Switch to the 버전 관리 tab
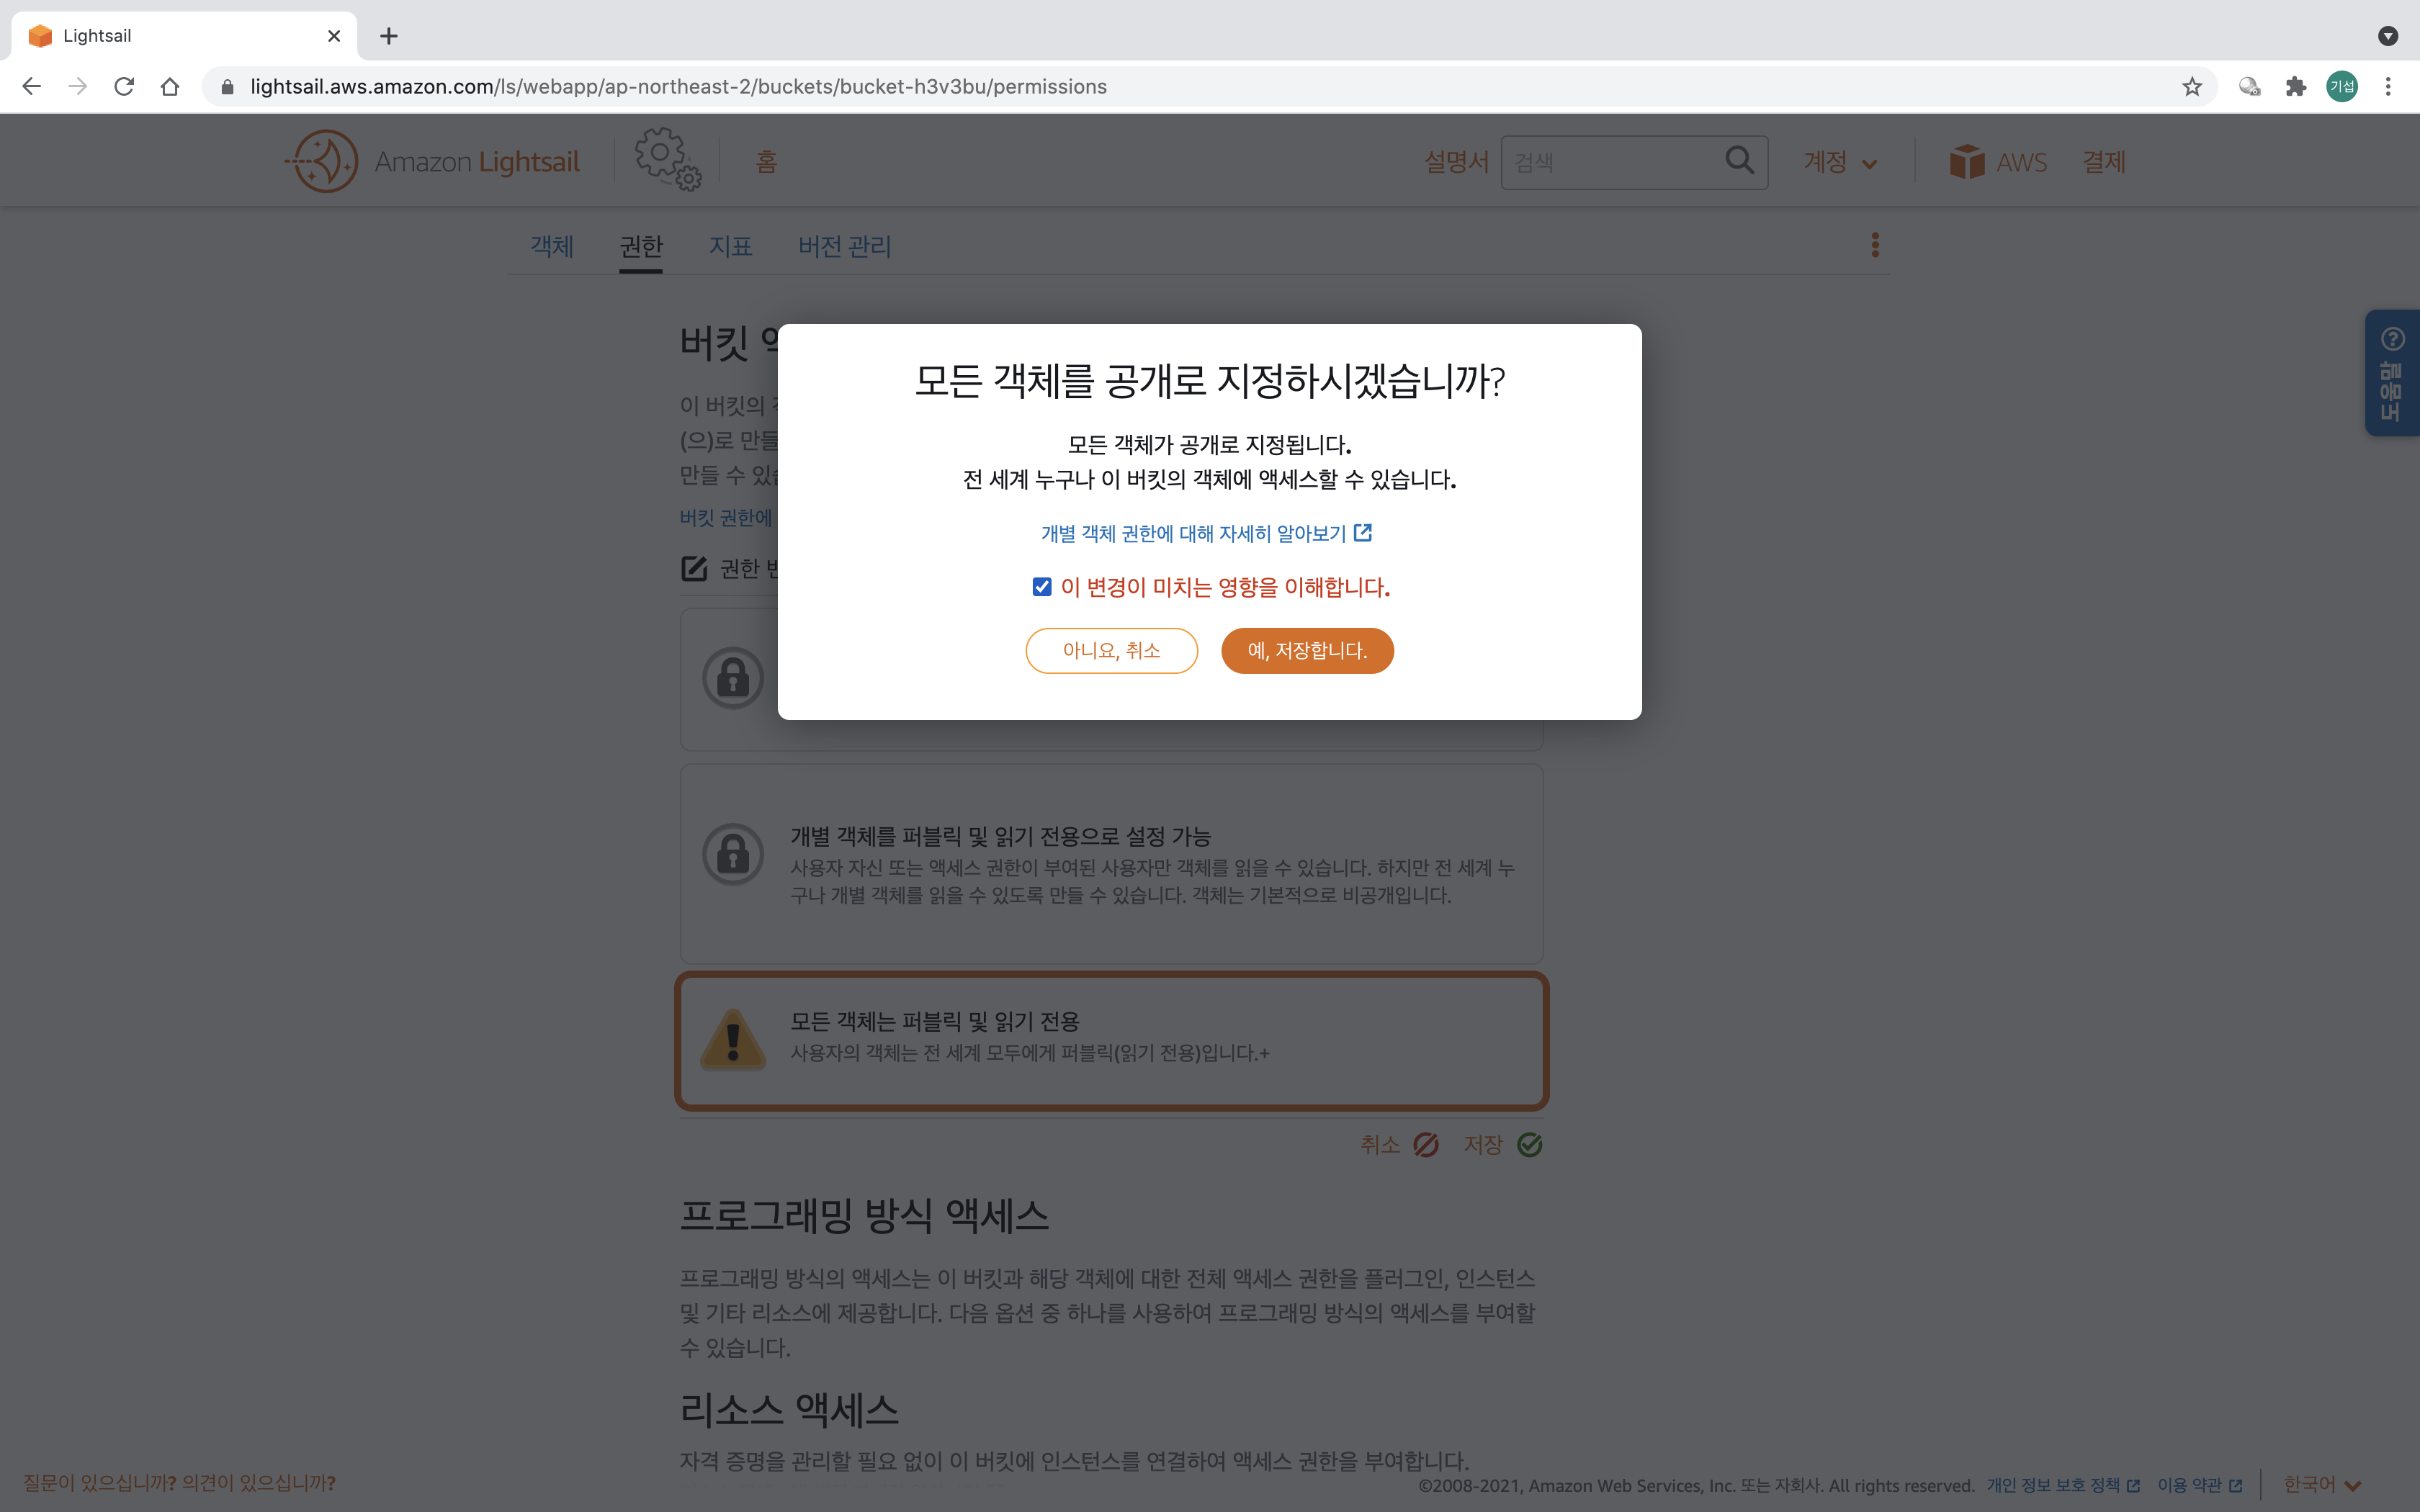The width and height of the screenshot is (2420, 1512). 844,246
